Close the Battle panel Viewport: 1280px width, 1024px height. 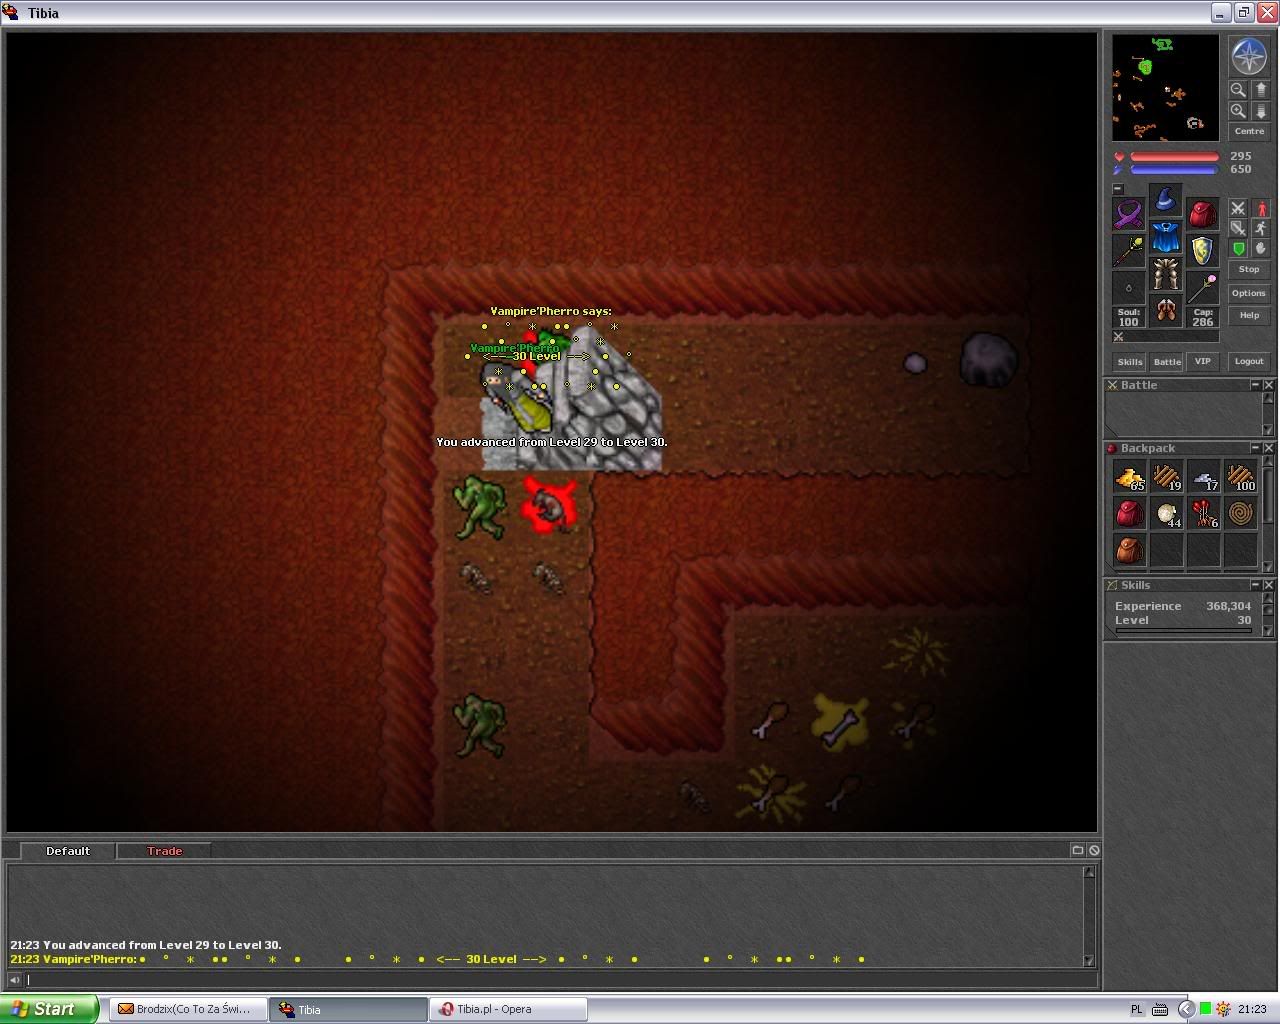point(1268,385)
